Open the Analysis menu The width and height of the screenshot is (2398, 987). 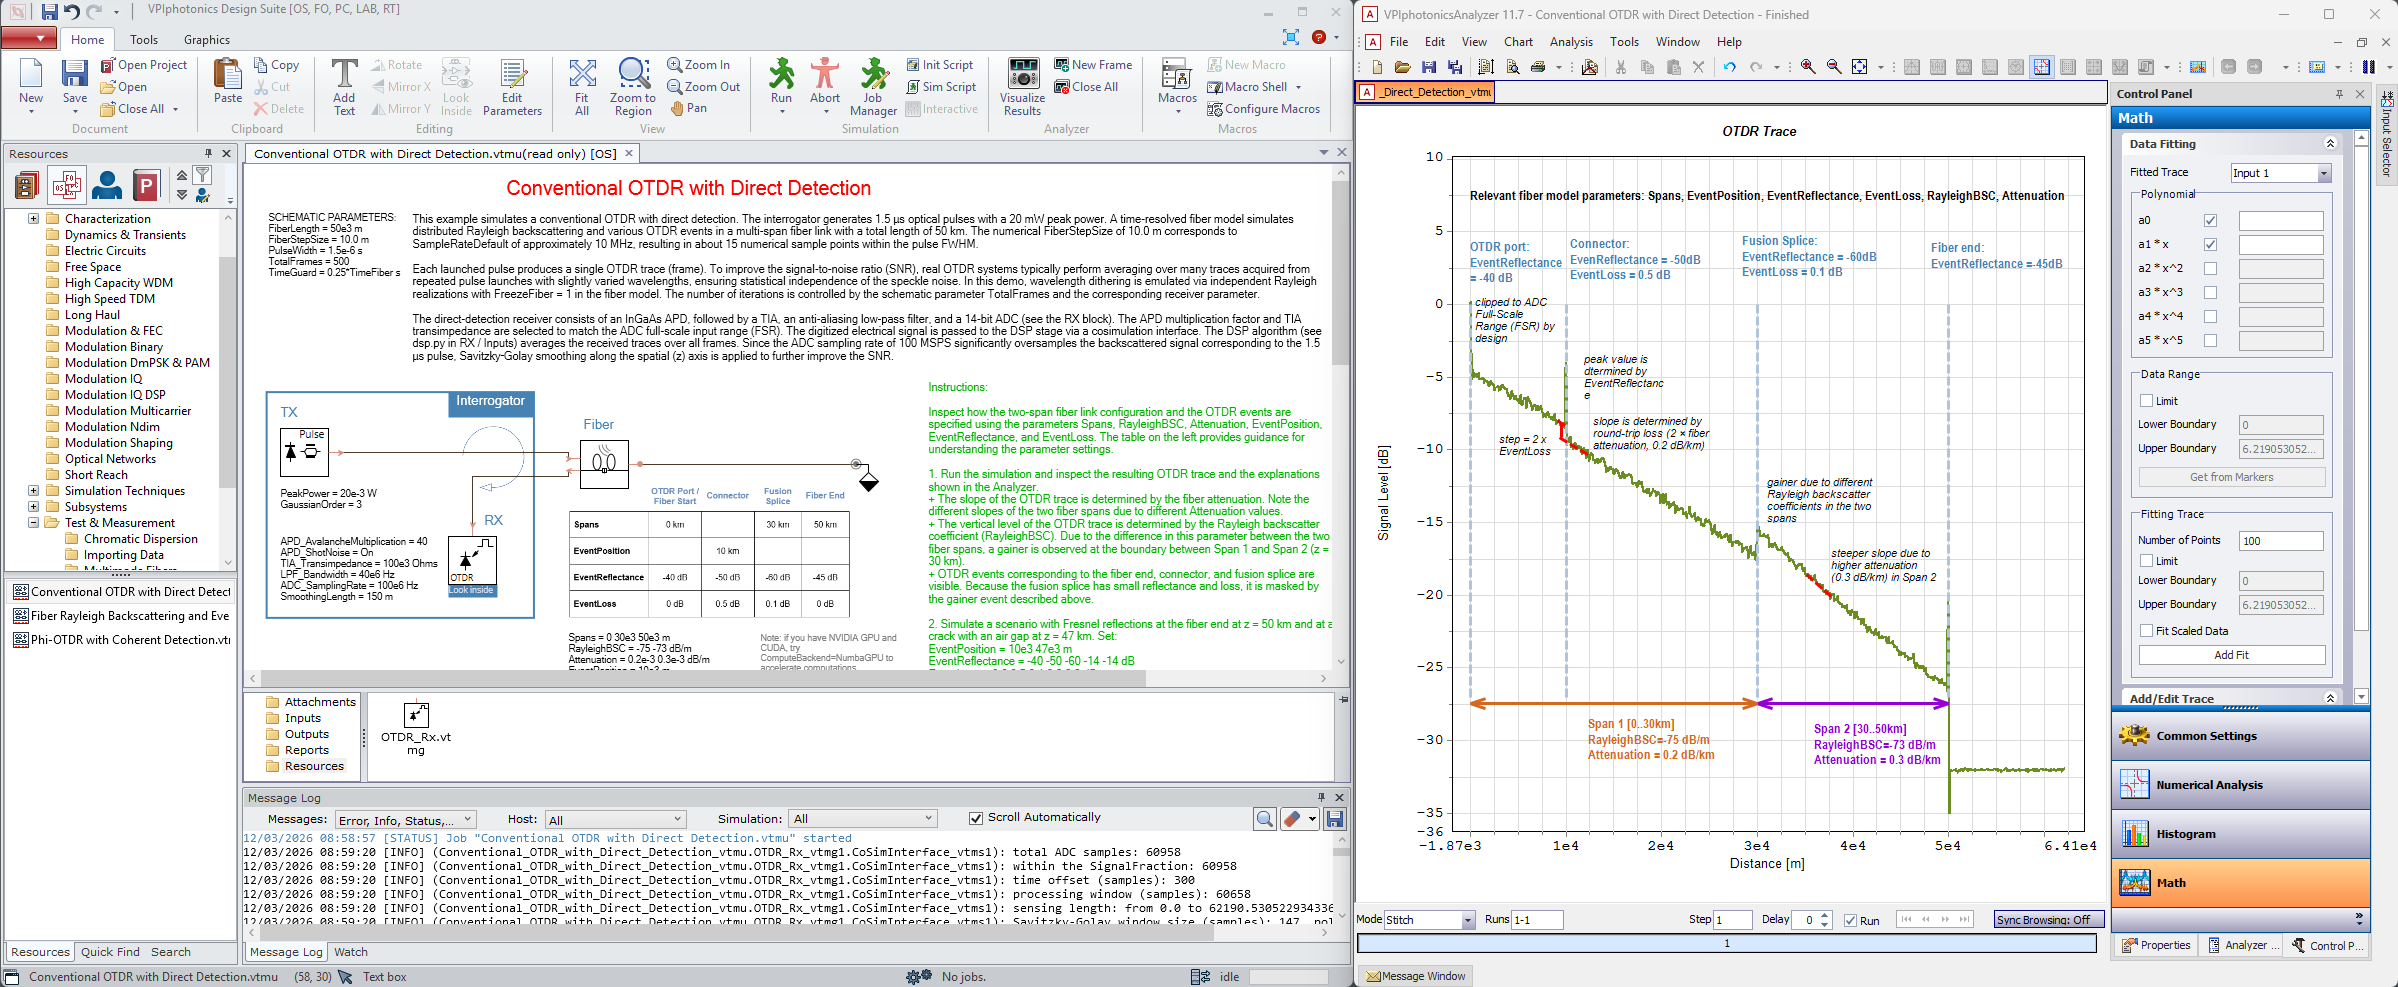pos(1571,42)
